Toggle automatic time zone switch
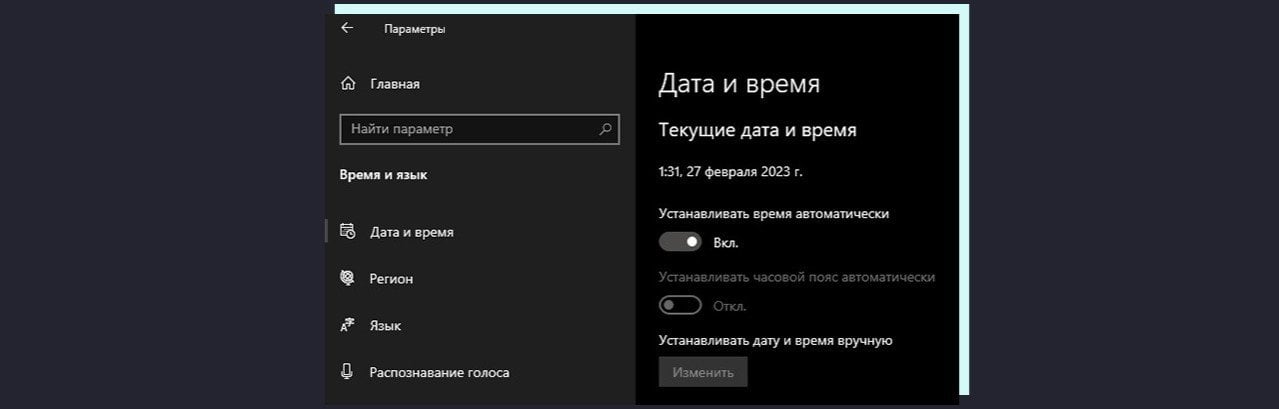1279x409 pixels. [680, 305]
